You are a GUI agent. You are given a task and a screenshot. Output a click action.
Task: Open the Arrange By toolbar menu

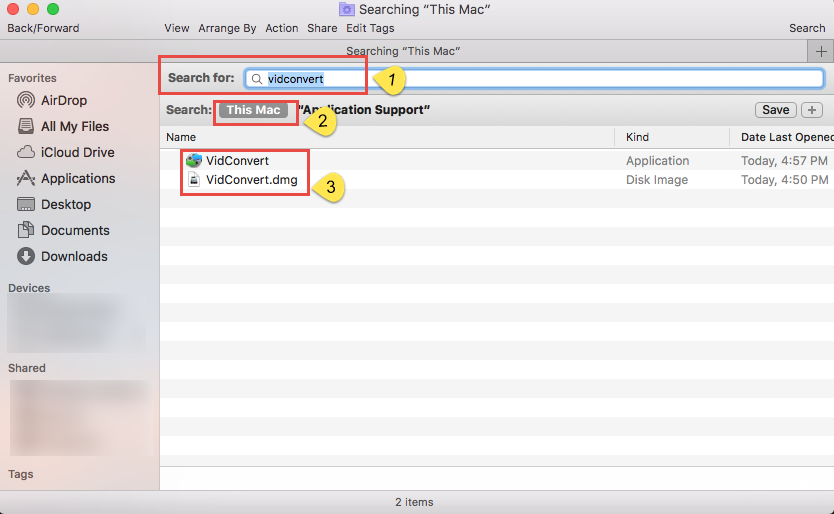(227, 28)
